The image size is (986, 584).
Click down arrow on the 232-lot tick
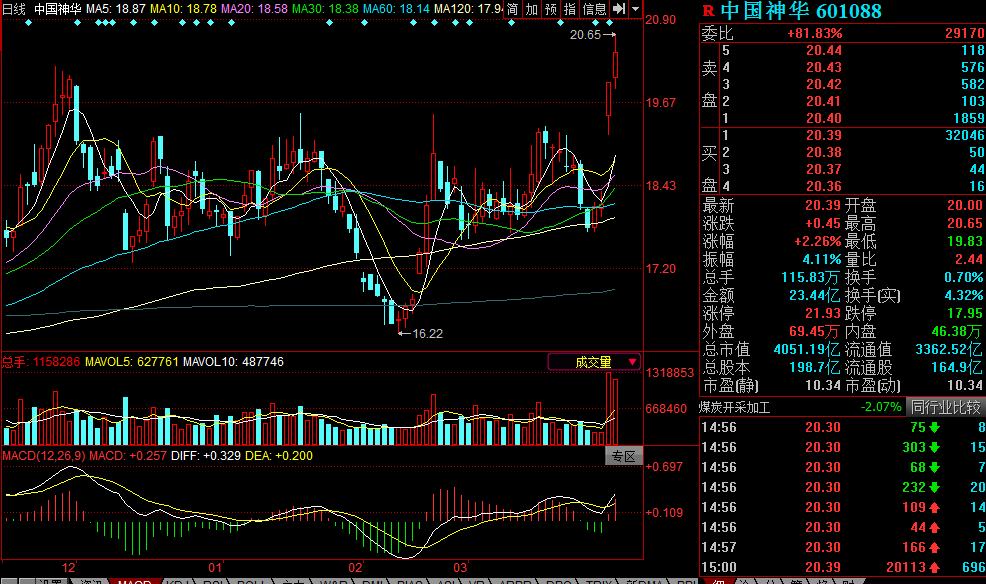pyautogui.click(x=934, y=487)
